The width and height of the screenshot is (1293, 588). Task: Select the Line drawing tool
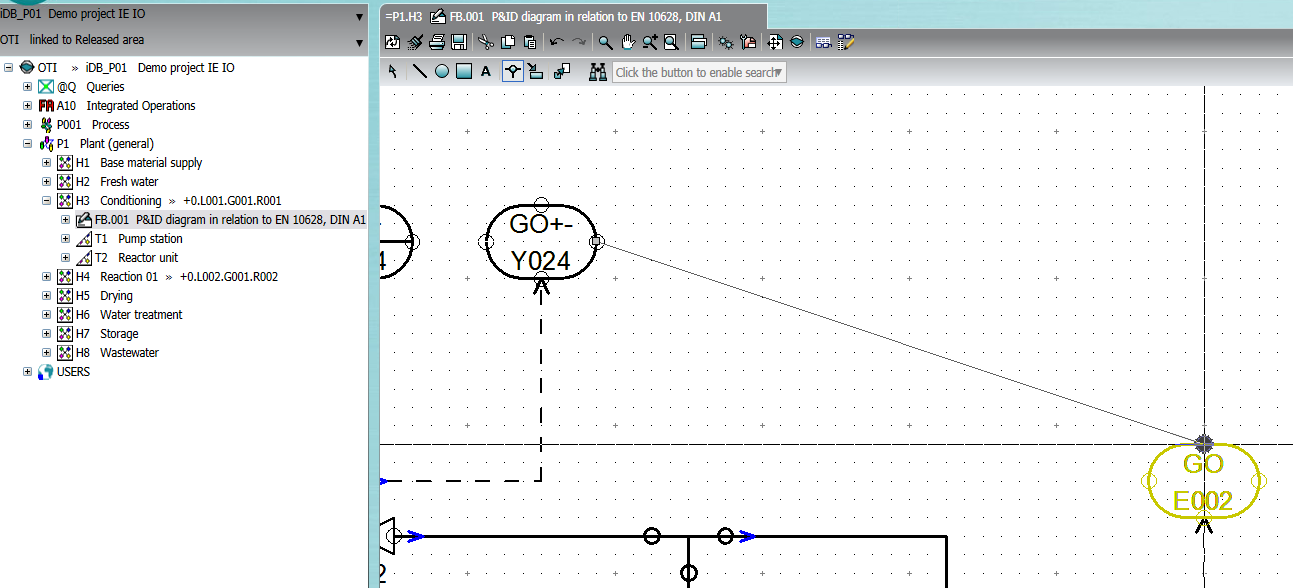pos(419,72)
